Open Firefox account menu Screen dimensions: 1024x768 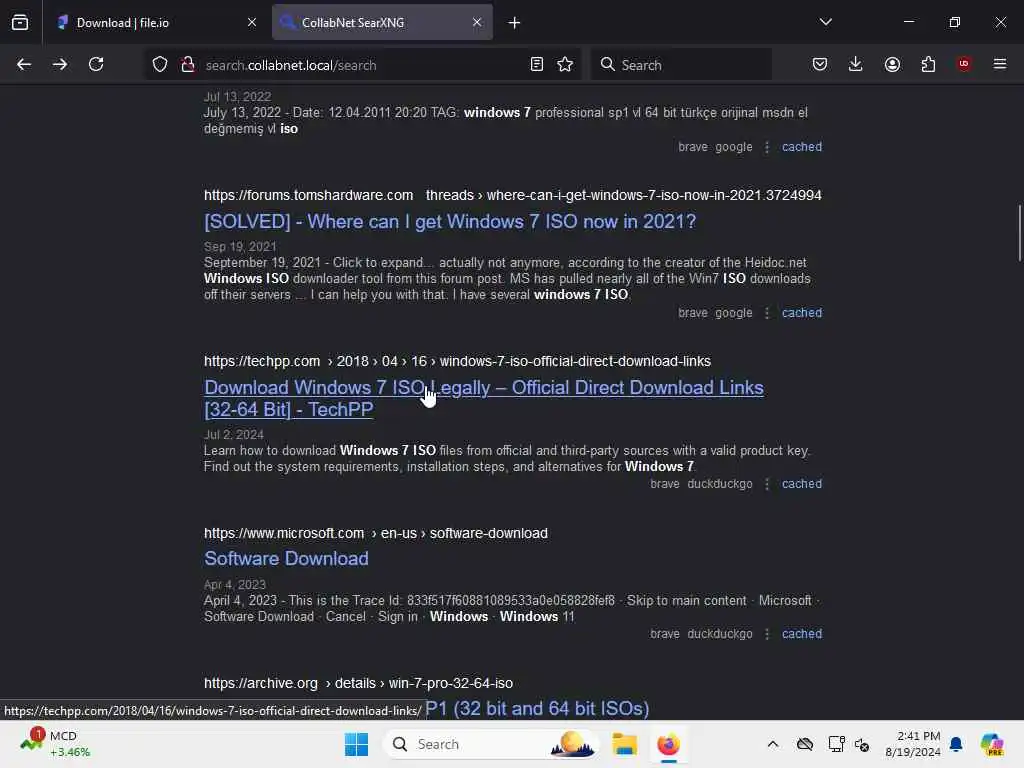tap(892, 64)
